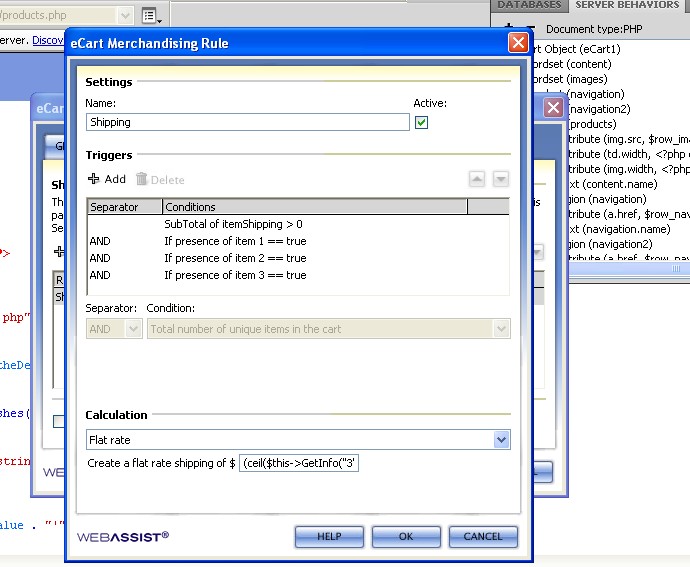This screenshot has height=567, width=690.
Task: Select Recordset (content) in Server Behaviors
Action: (572, 64)
